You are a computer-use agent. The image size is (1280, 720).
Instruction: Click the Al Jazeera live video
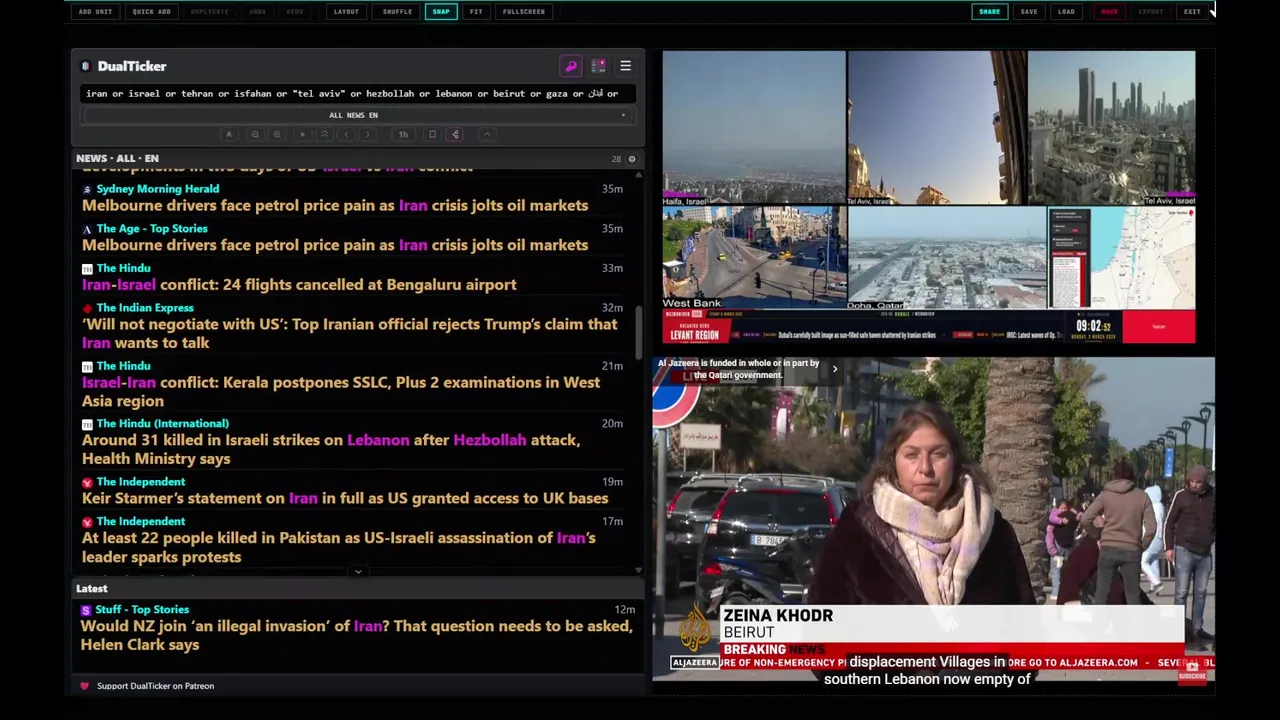(x=933, y=520)
